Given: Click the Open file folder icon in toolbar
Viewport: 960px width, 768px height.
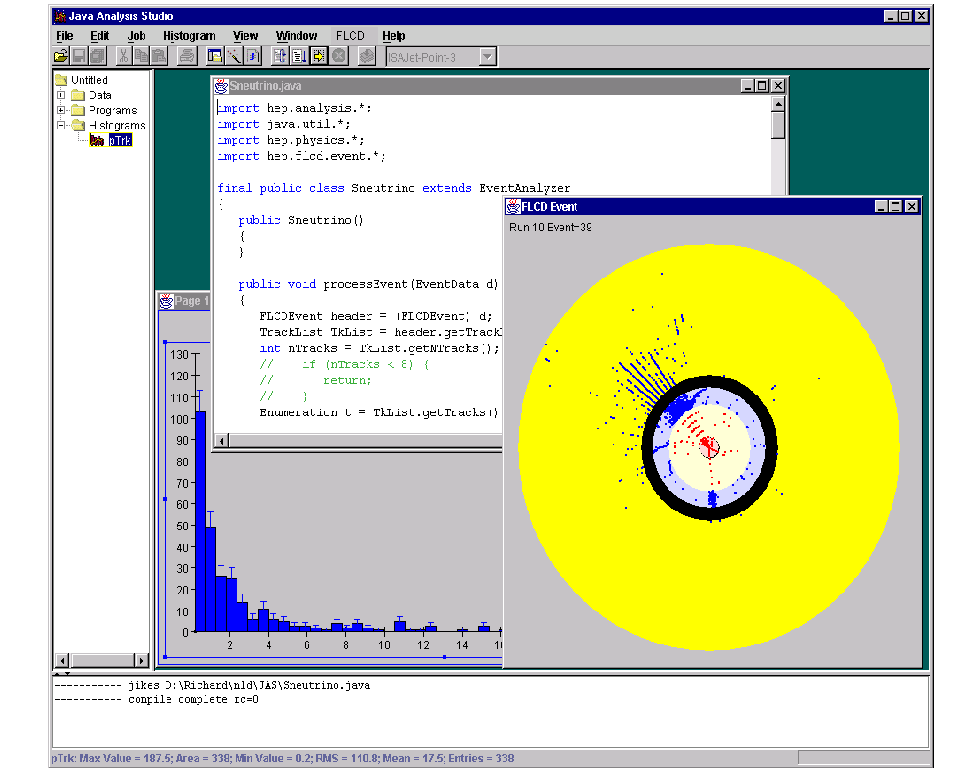Looking at the screenshot, I should [61, 56].
